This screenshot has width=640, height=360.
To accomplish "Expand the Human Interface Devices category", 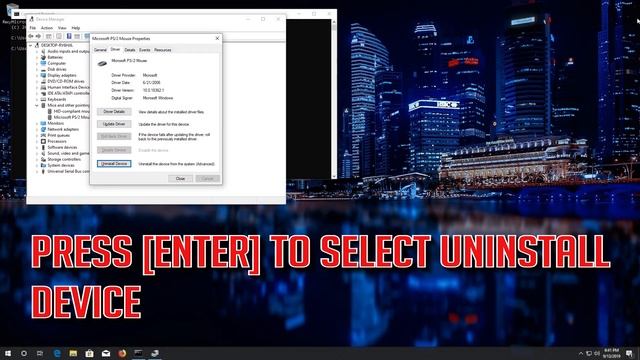I will point(37,87).
